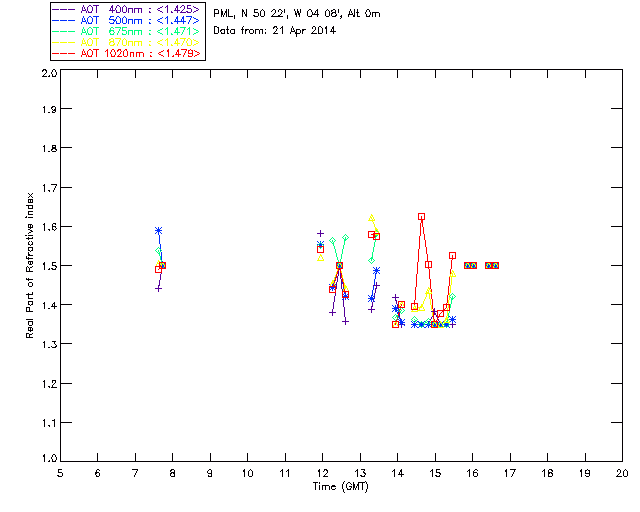The height and width of the screenshot is (512, 640).
Task: Click the legend entry AOT 1020nm <1.479>
Action: [x=126, y=53]
